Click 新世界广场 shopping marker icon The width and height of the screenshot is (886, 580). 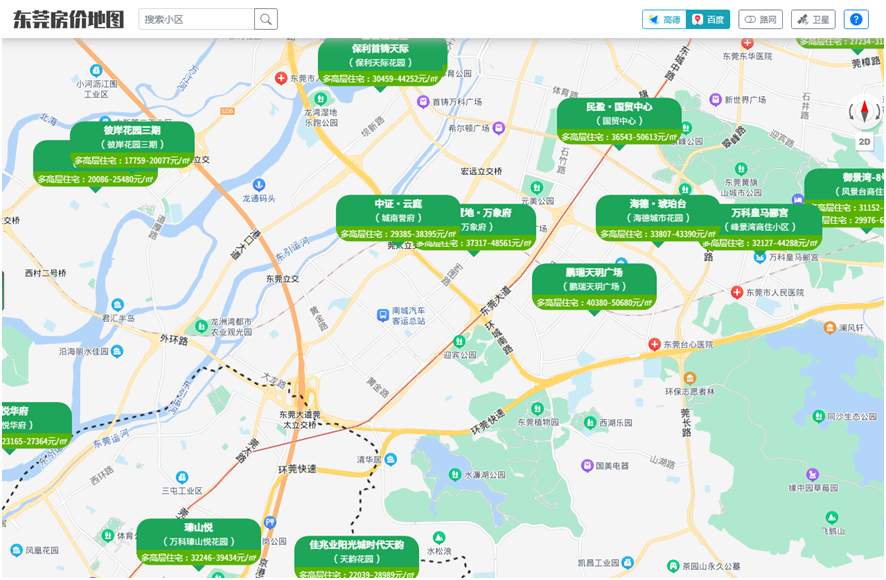714,100
